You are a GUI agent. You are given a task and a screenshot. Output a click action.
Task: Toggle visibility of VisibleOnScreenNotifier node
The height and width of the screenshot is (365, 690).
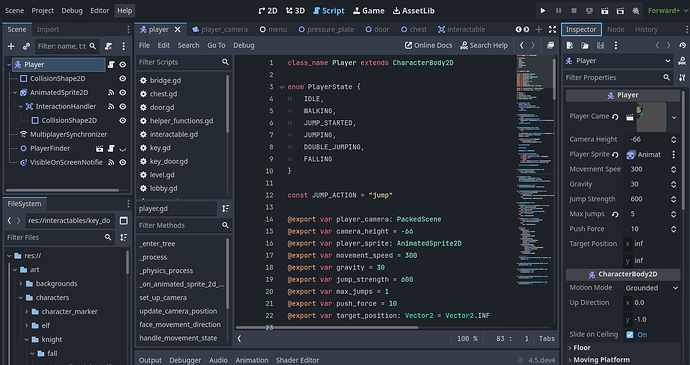click(x=123, y=162)
